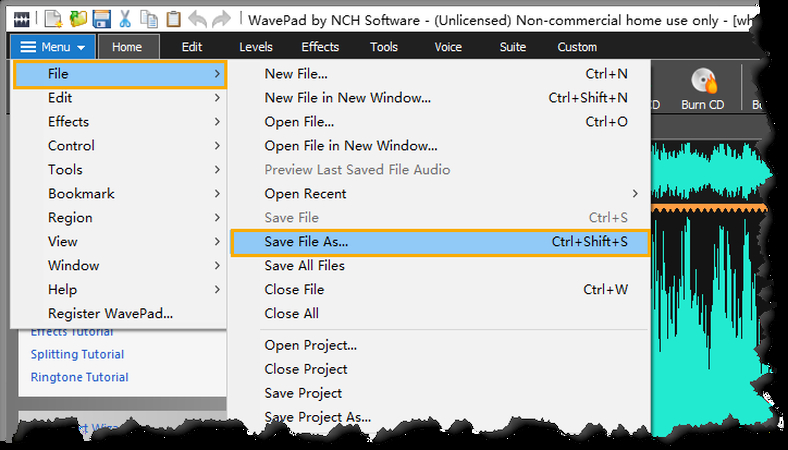
Task: Switch to the Levels tab
Action: 255,47
